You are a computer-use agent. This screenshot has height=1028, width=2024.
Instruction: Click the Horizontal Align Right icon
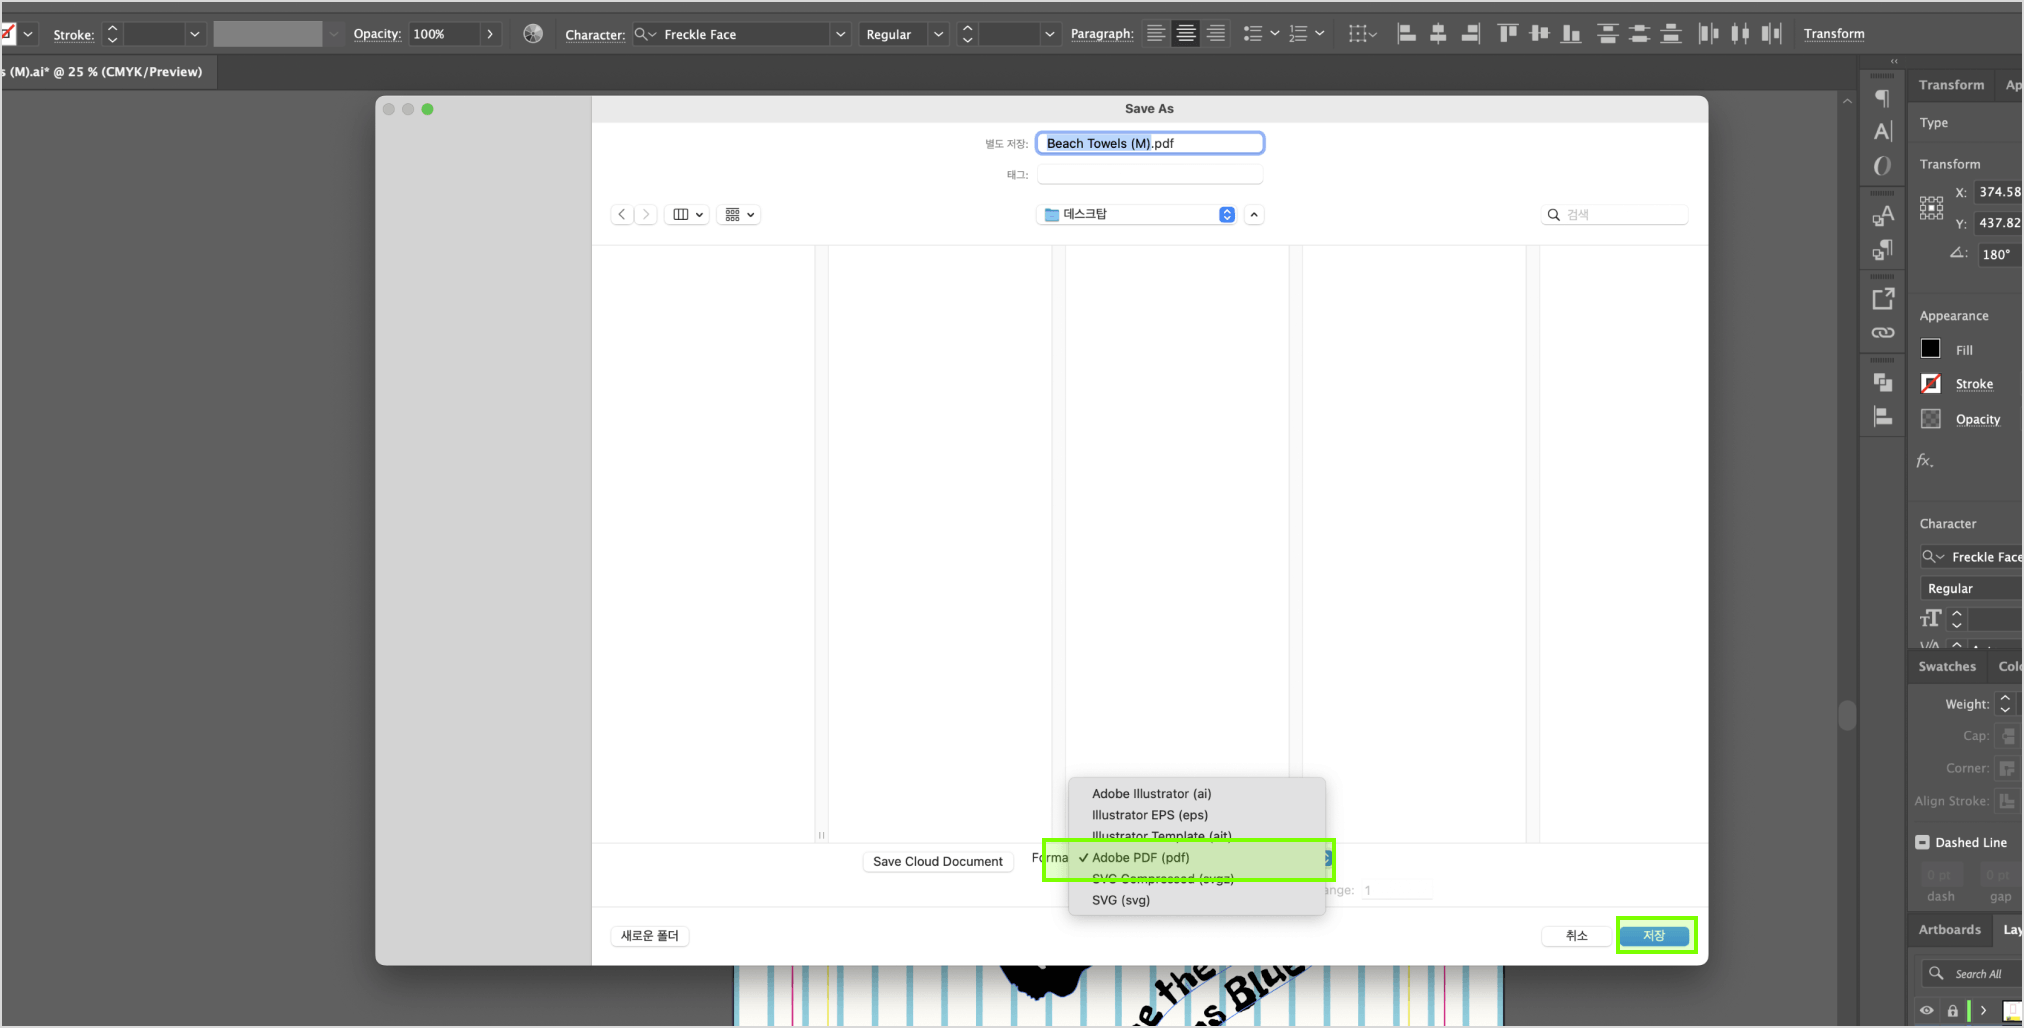pyautogui.click(x=1470, y=34)
